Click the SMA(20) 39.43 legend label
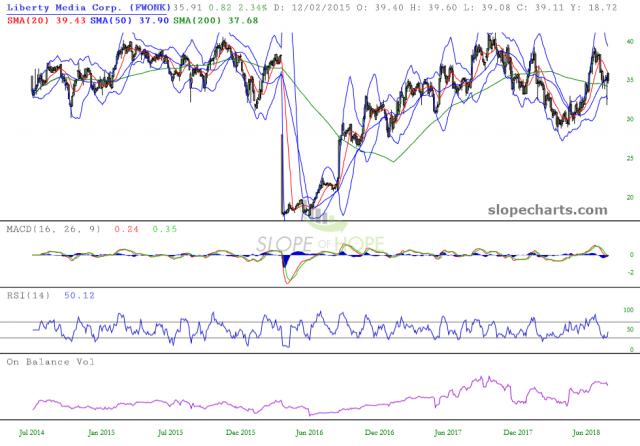640x446 pixels. coord(47,20)
